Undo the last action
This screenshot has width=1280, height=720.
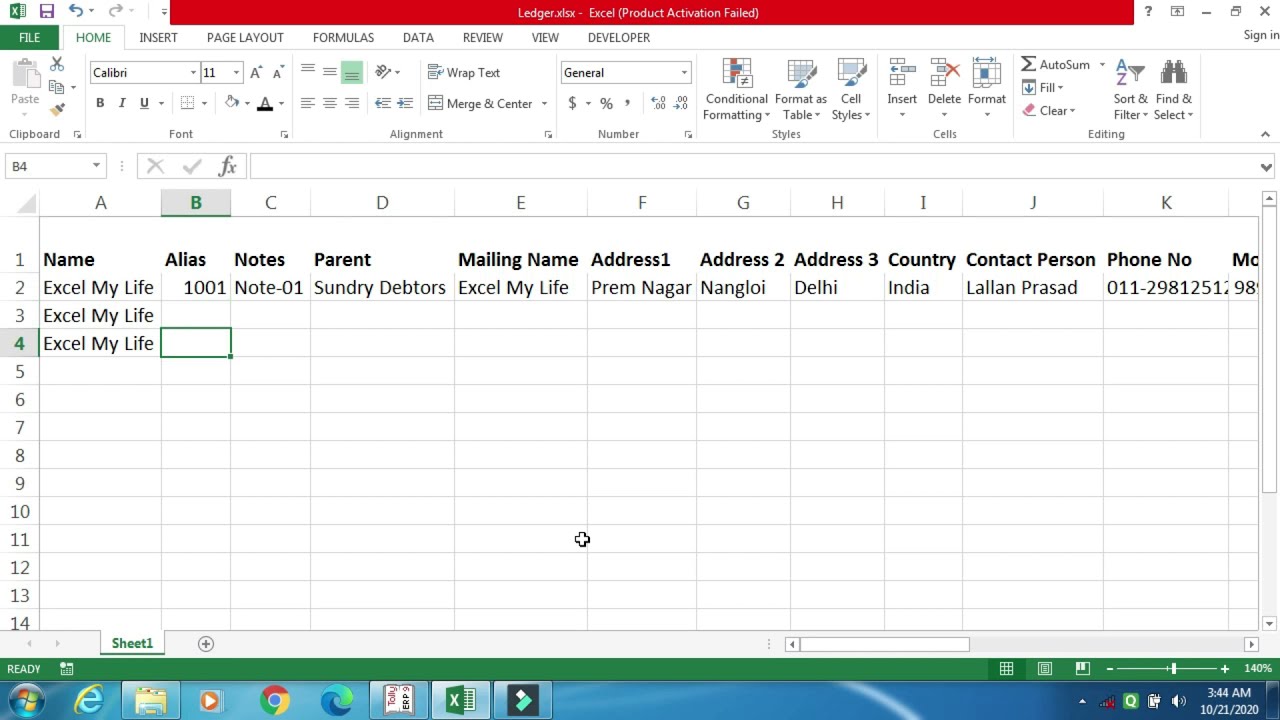[76, 12]
